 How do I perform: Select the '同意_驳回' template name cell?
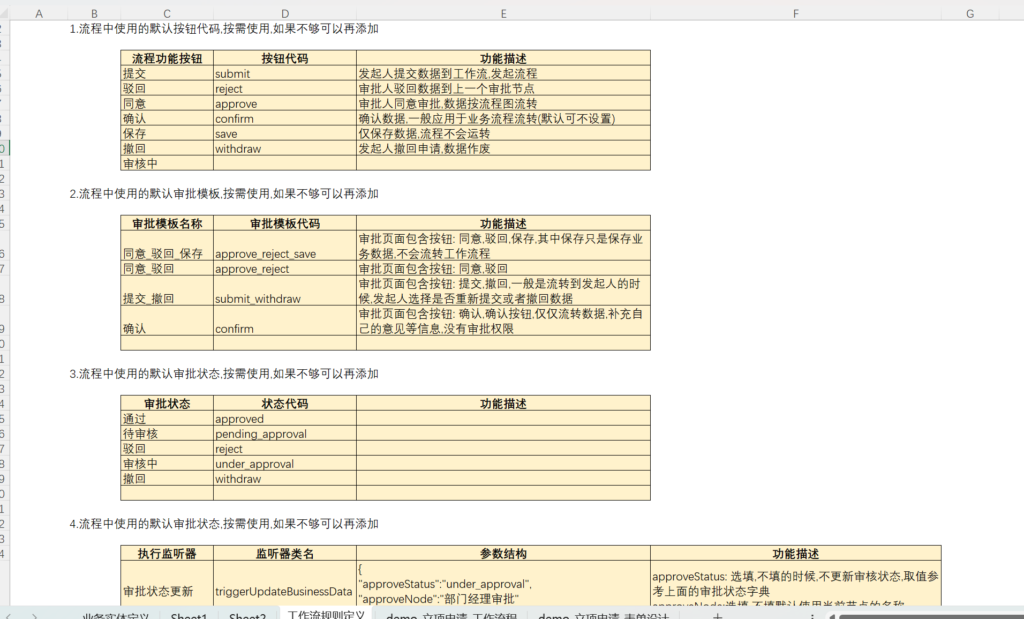point(167,268)
